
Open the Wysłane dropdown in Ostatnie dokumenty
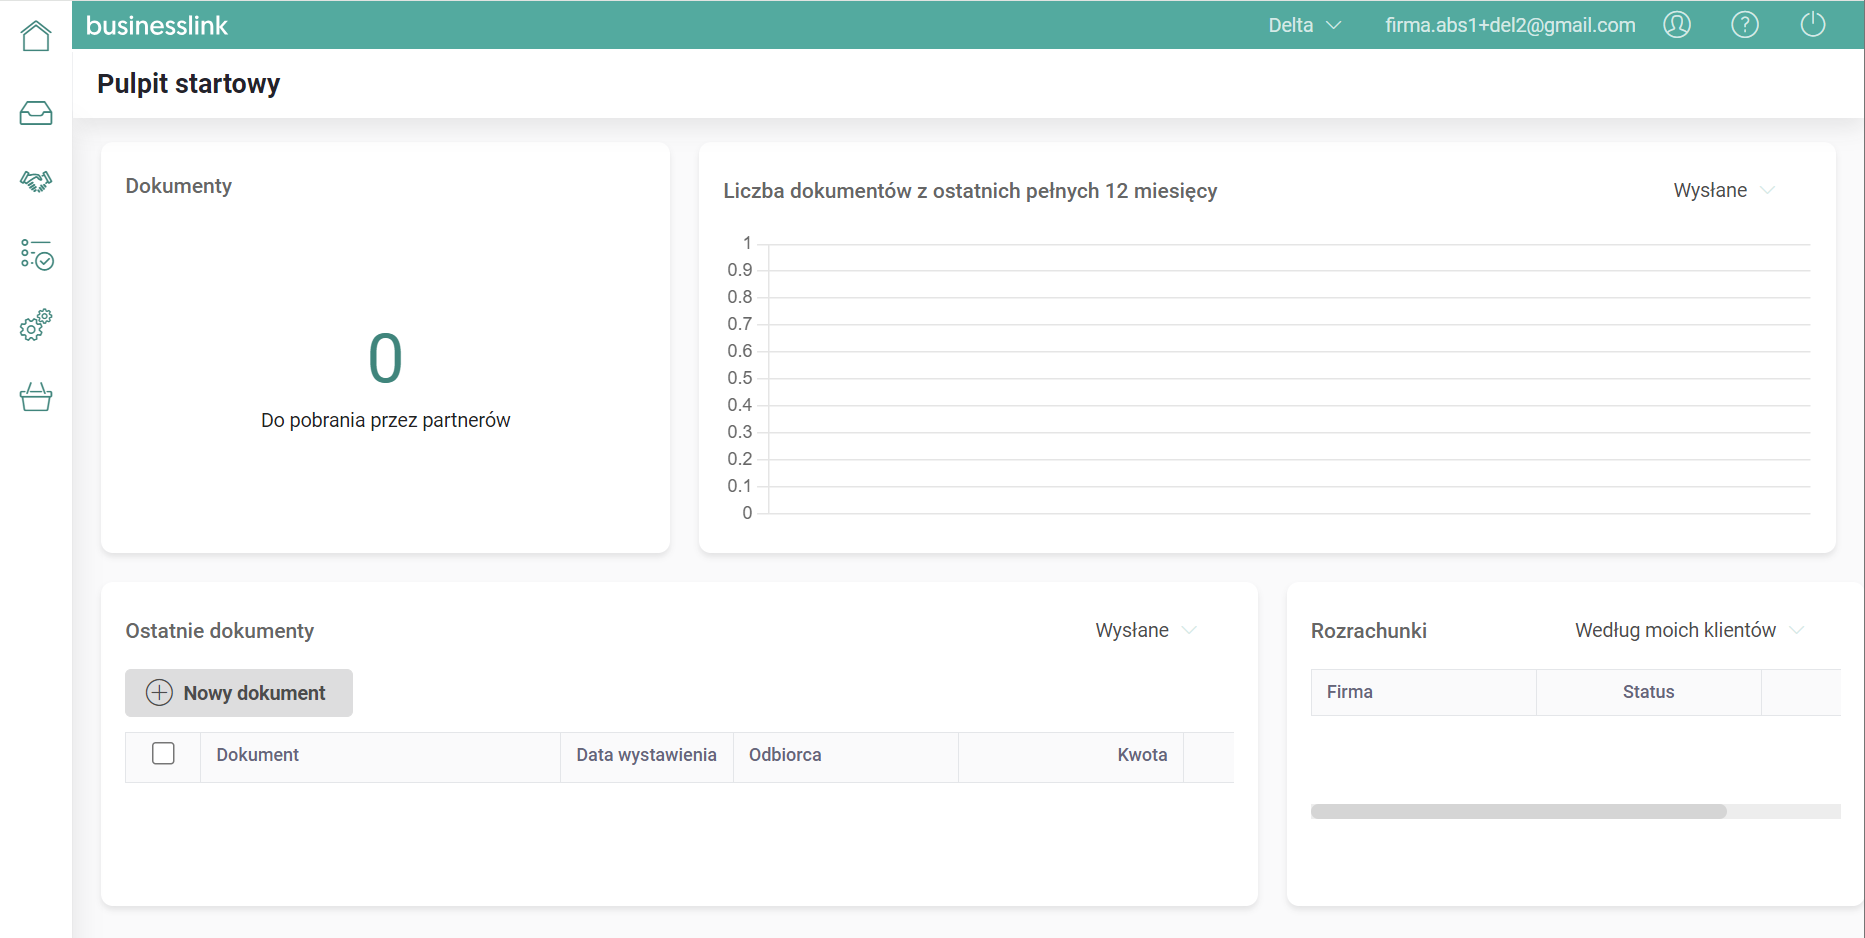(x=1146, y=630)
